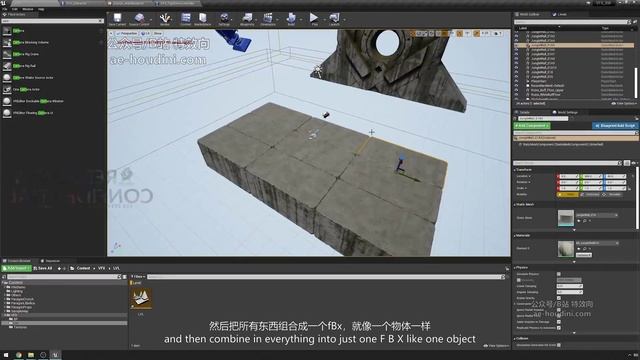640x360 pixels.
Task: Click the Windows Start button
Action: pos(6,355)
